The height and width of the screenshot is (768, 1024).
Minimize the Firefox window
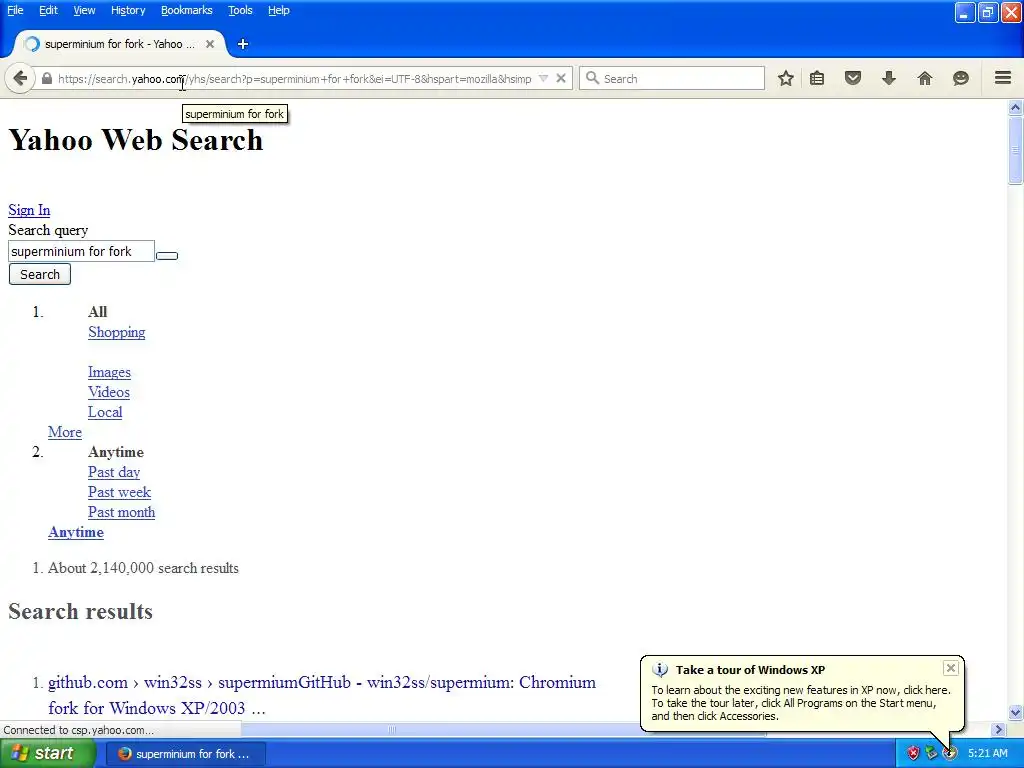click(x=965, y=12)
